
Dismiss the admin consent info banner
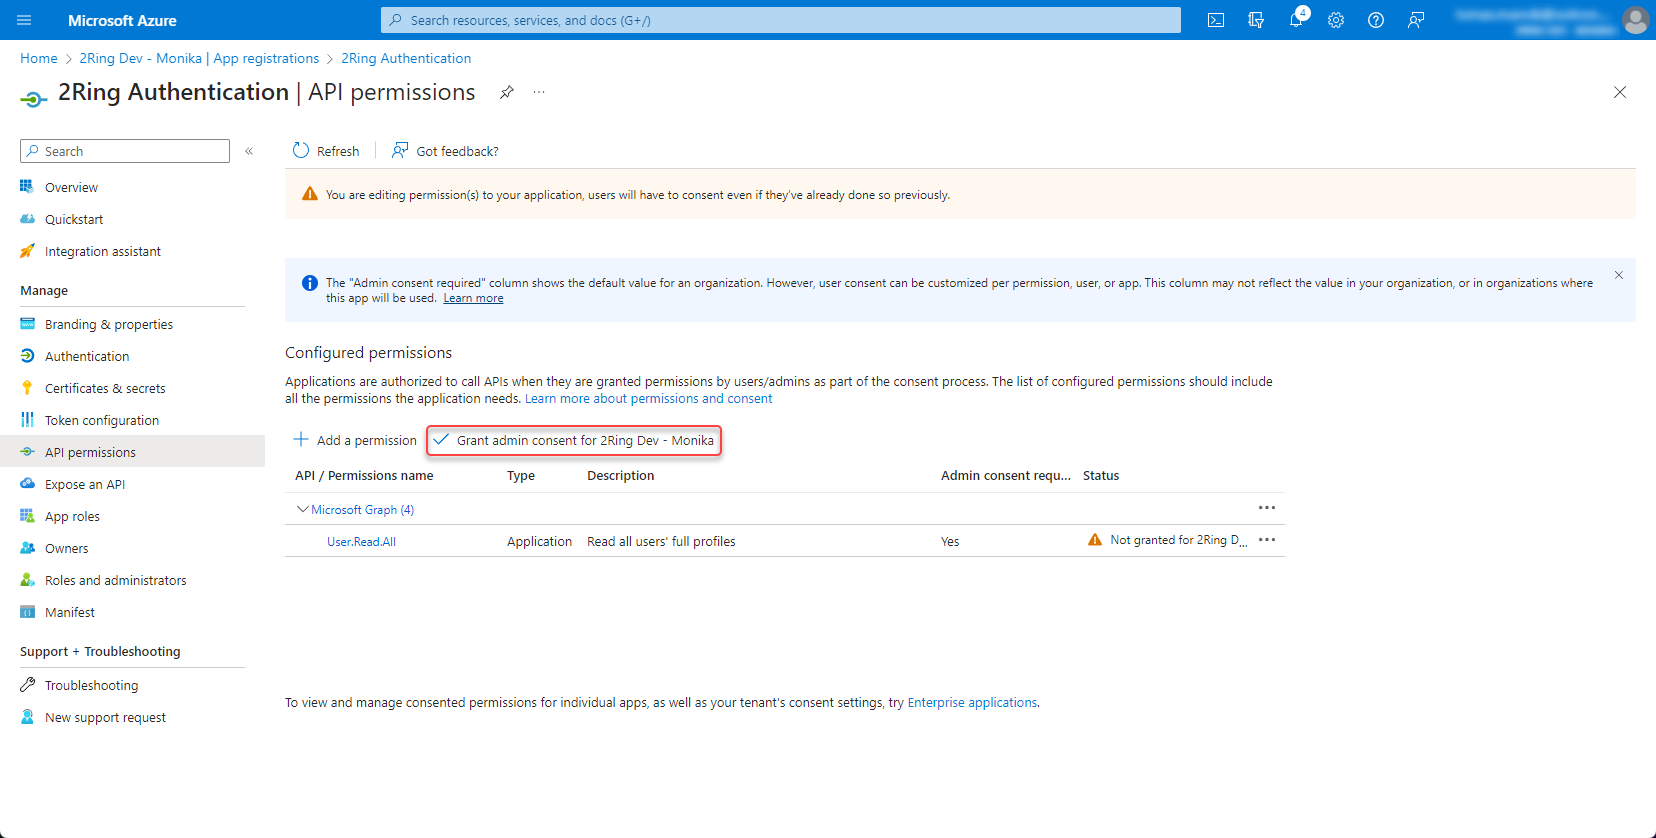1619,275
